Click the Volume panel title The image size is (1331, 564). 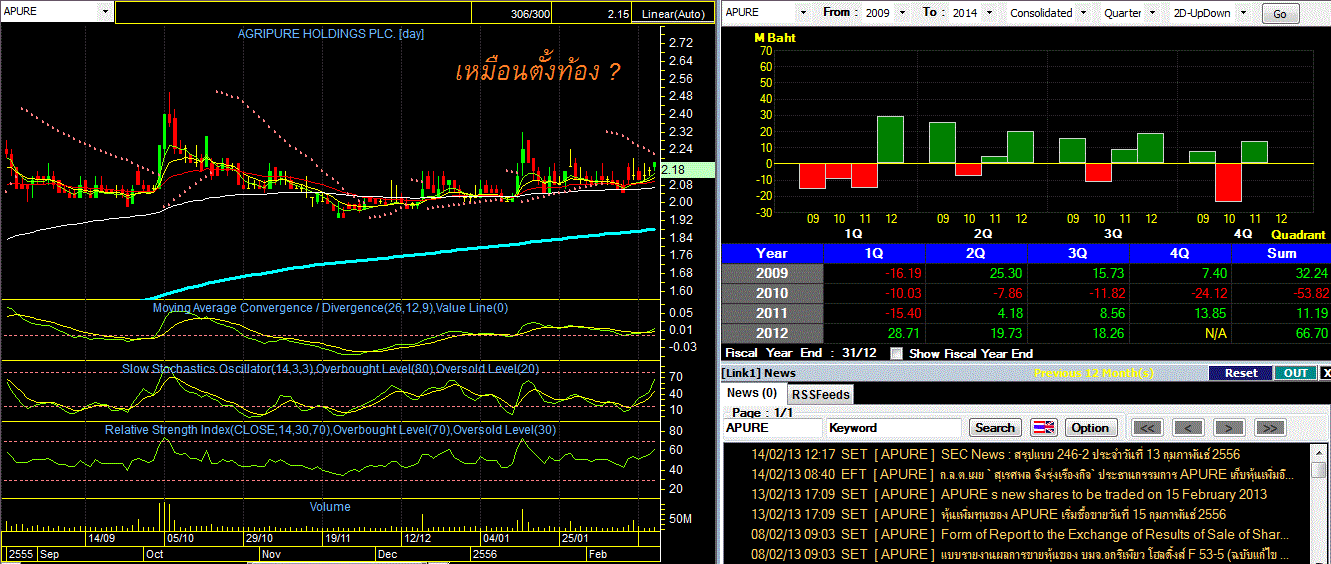[x=330, y=507]
